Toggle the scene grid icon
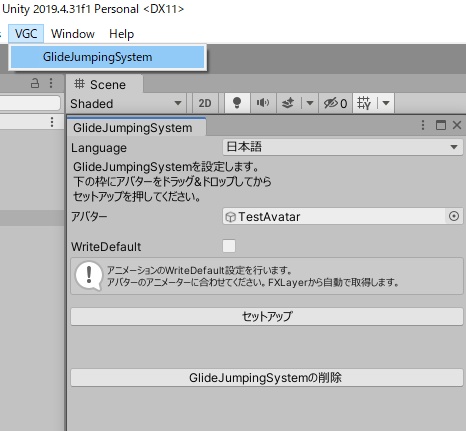This screenshot has height=431, width=466. point(364,103)
